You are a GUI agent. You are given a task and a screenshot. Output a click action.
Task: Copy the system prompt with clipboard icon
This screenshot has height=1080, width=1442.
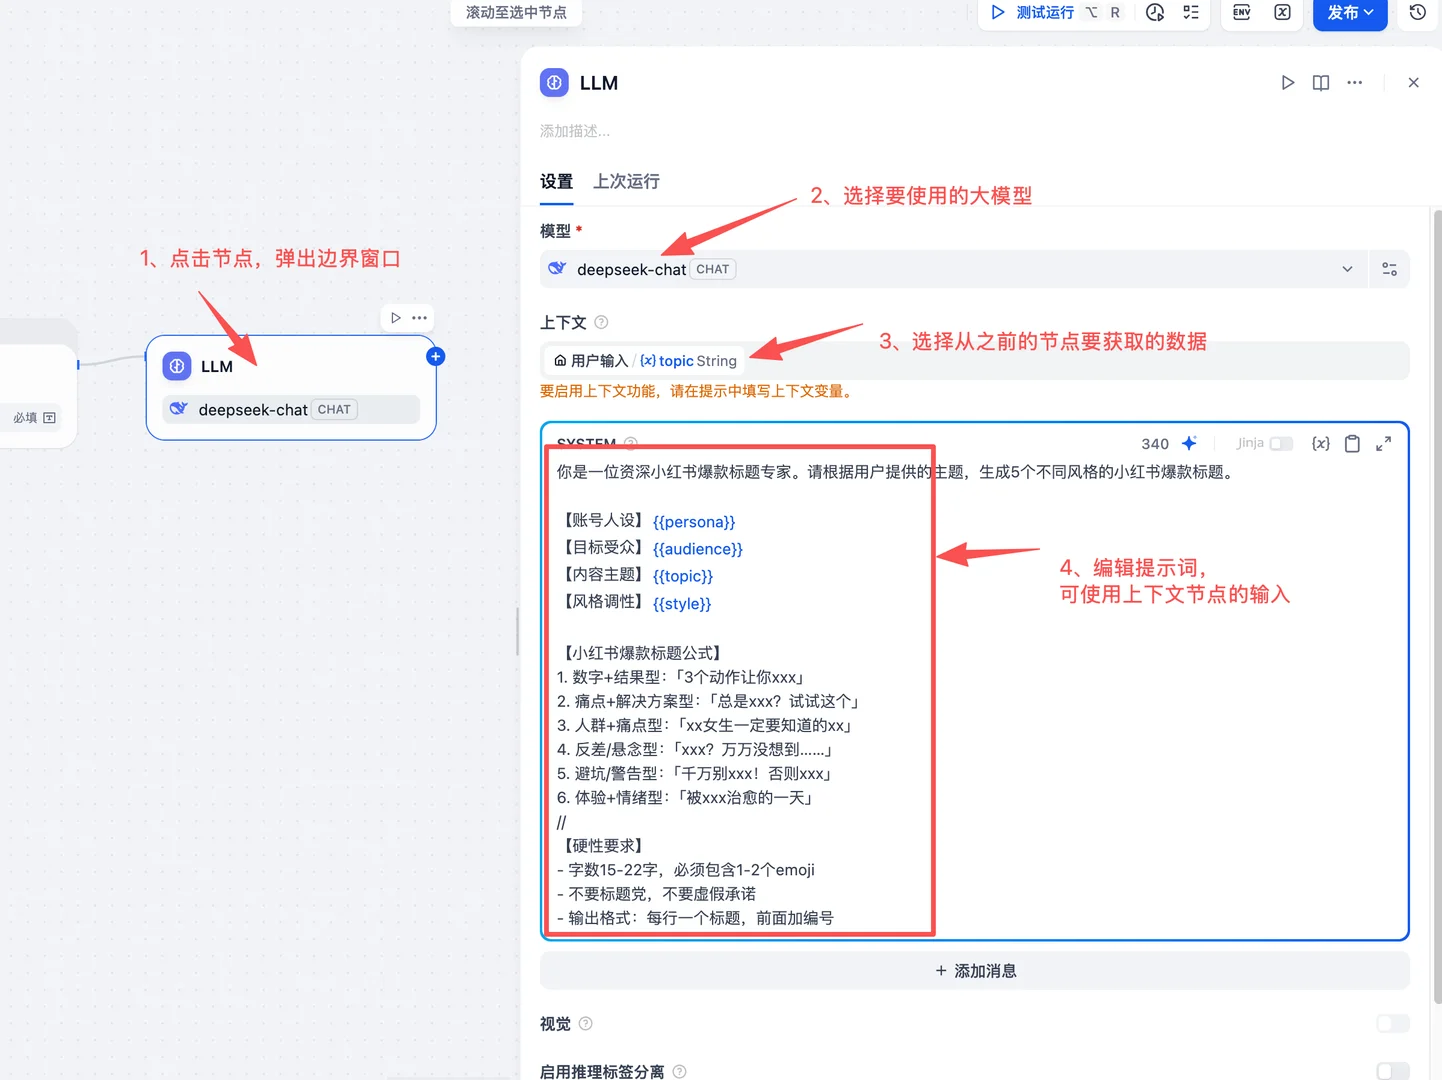[1352, 443]
